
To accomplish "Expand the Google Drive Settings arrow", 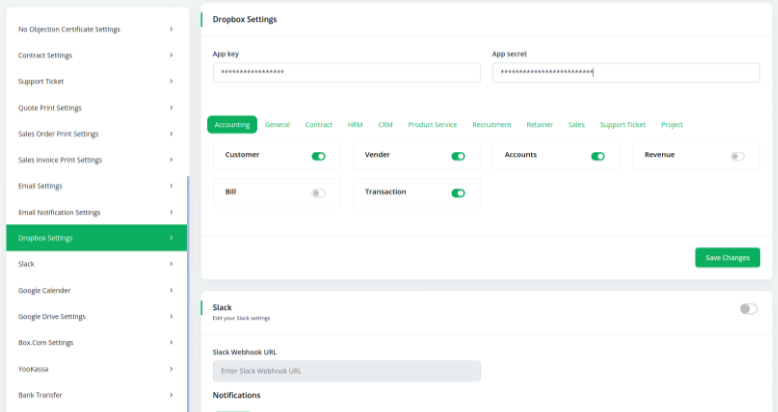I will pyautogui.click(x=171, y=317).
